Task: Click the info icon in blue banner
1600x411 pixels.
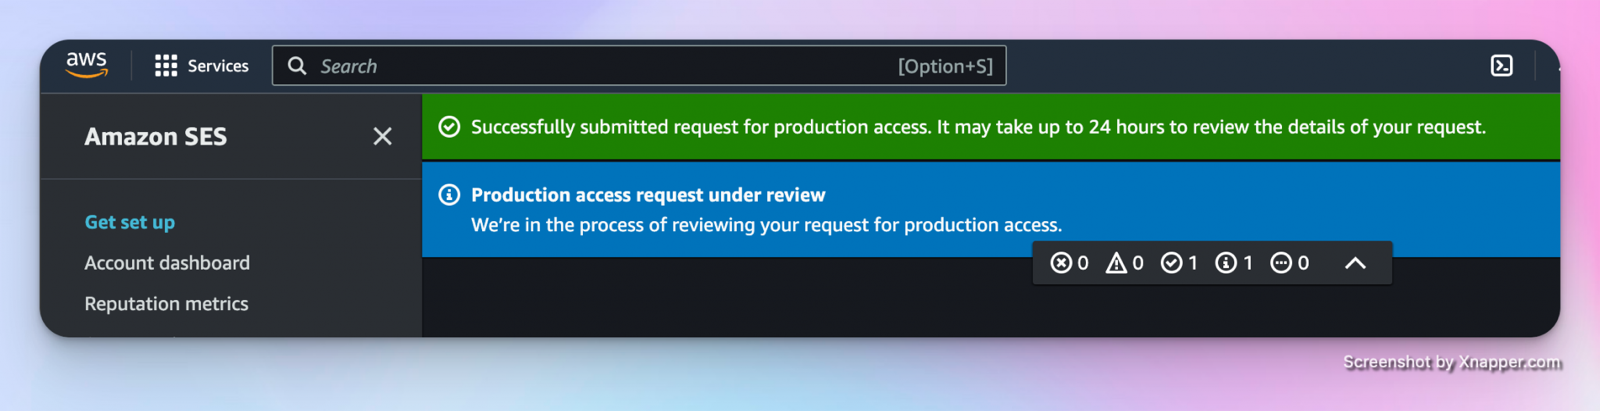Action: pos(449,195)
